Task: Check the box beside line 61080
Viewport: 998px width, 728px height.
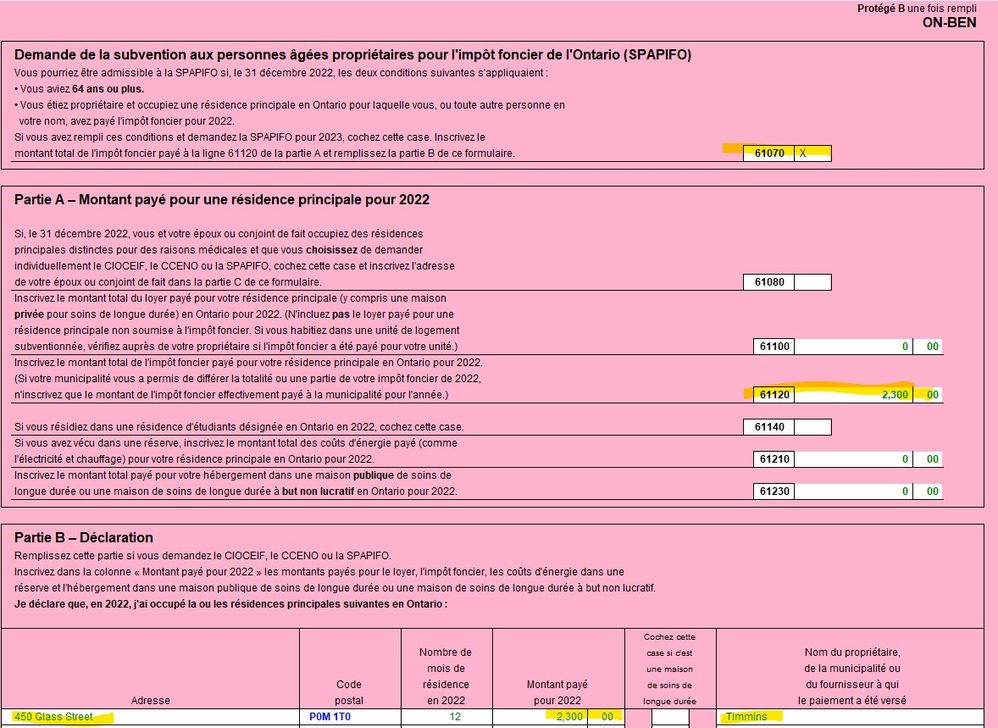Action: [x=813, y=282]
